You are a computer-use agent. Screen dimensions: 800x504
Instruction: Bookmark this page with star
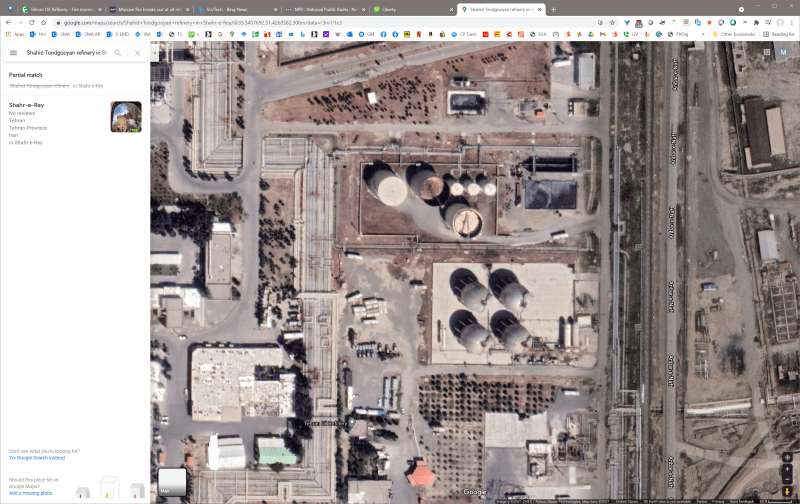(612, 22)
